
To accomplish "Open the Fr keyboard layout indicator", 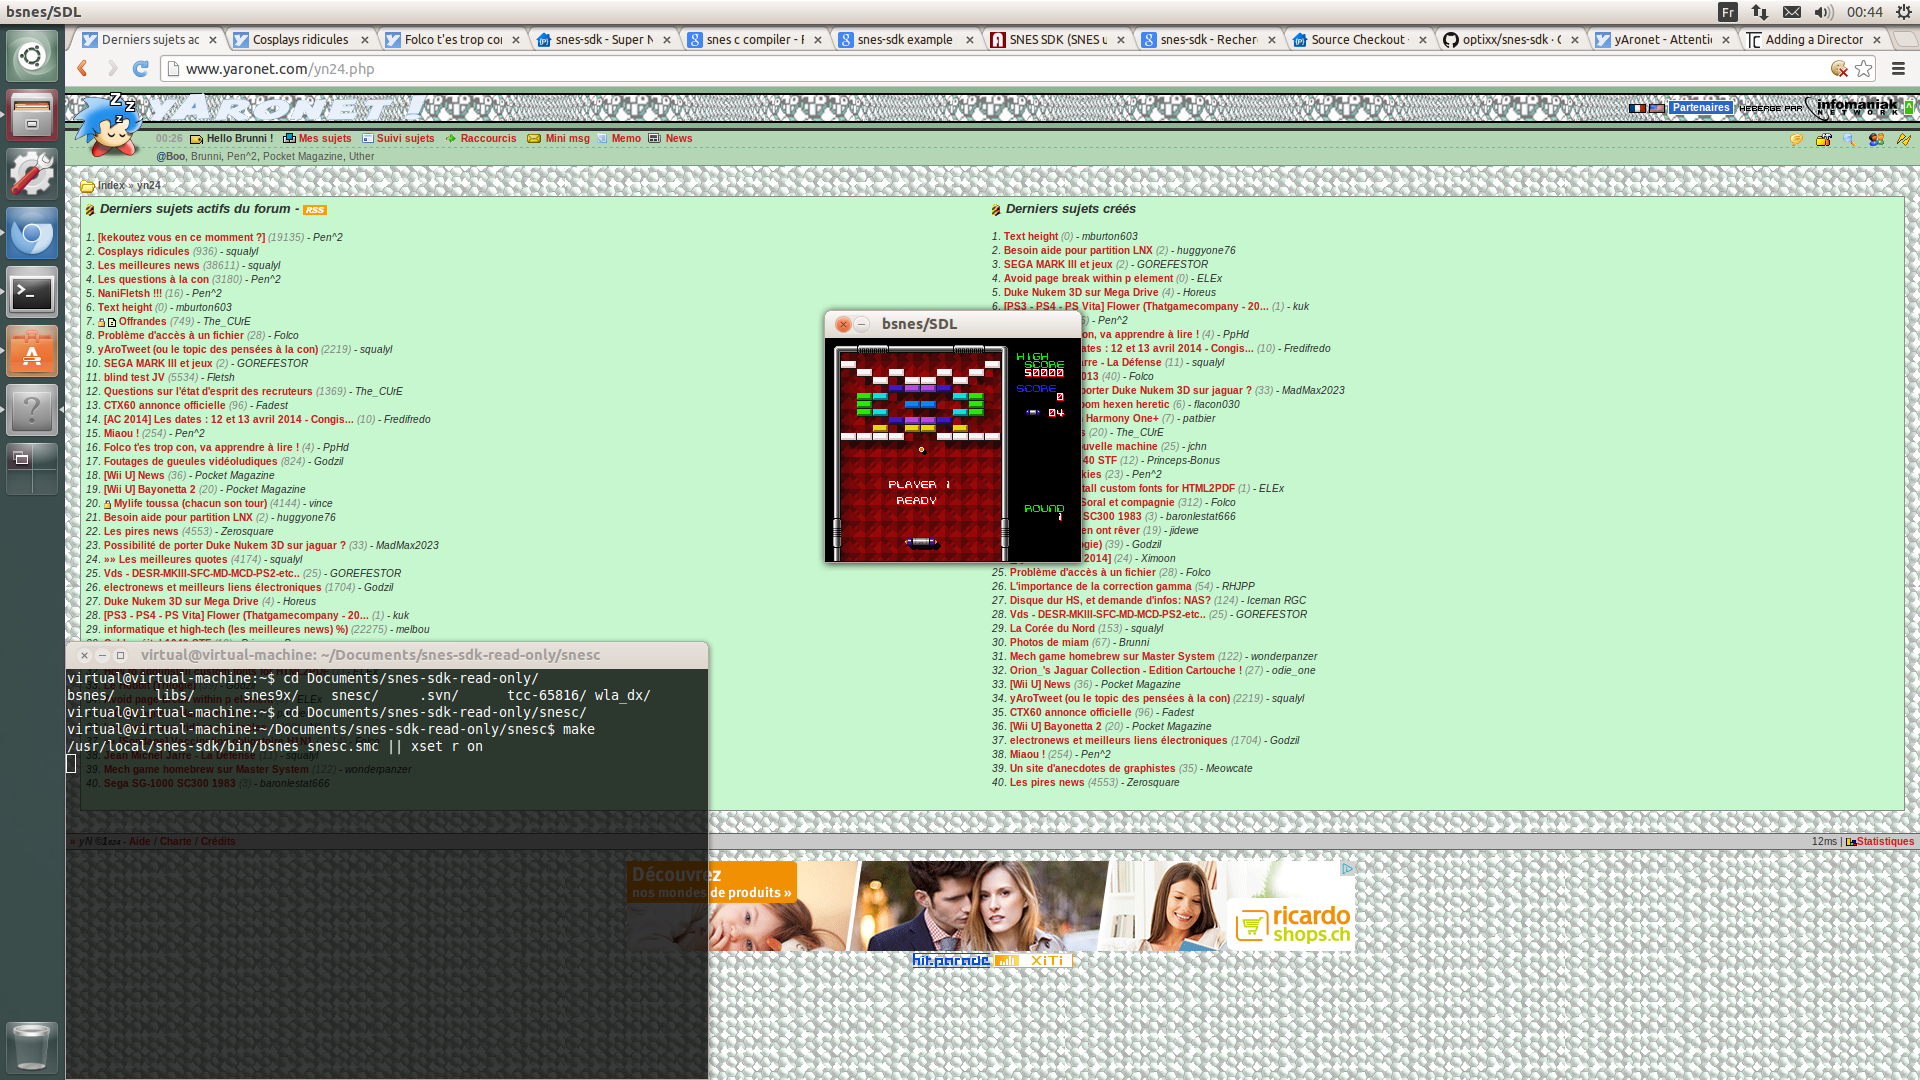I will tap(1727, 12).
